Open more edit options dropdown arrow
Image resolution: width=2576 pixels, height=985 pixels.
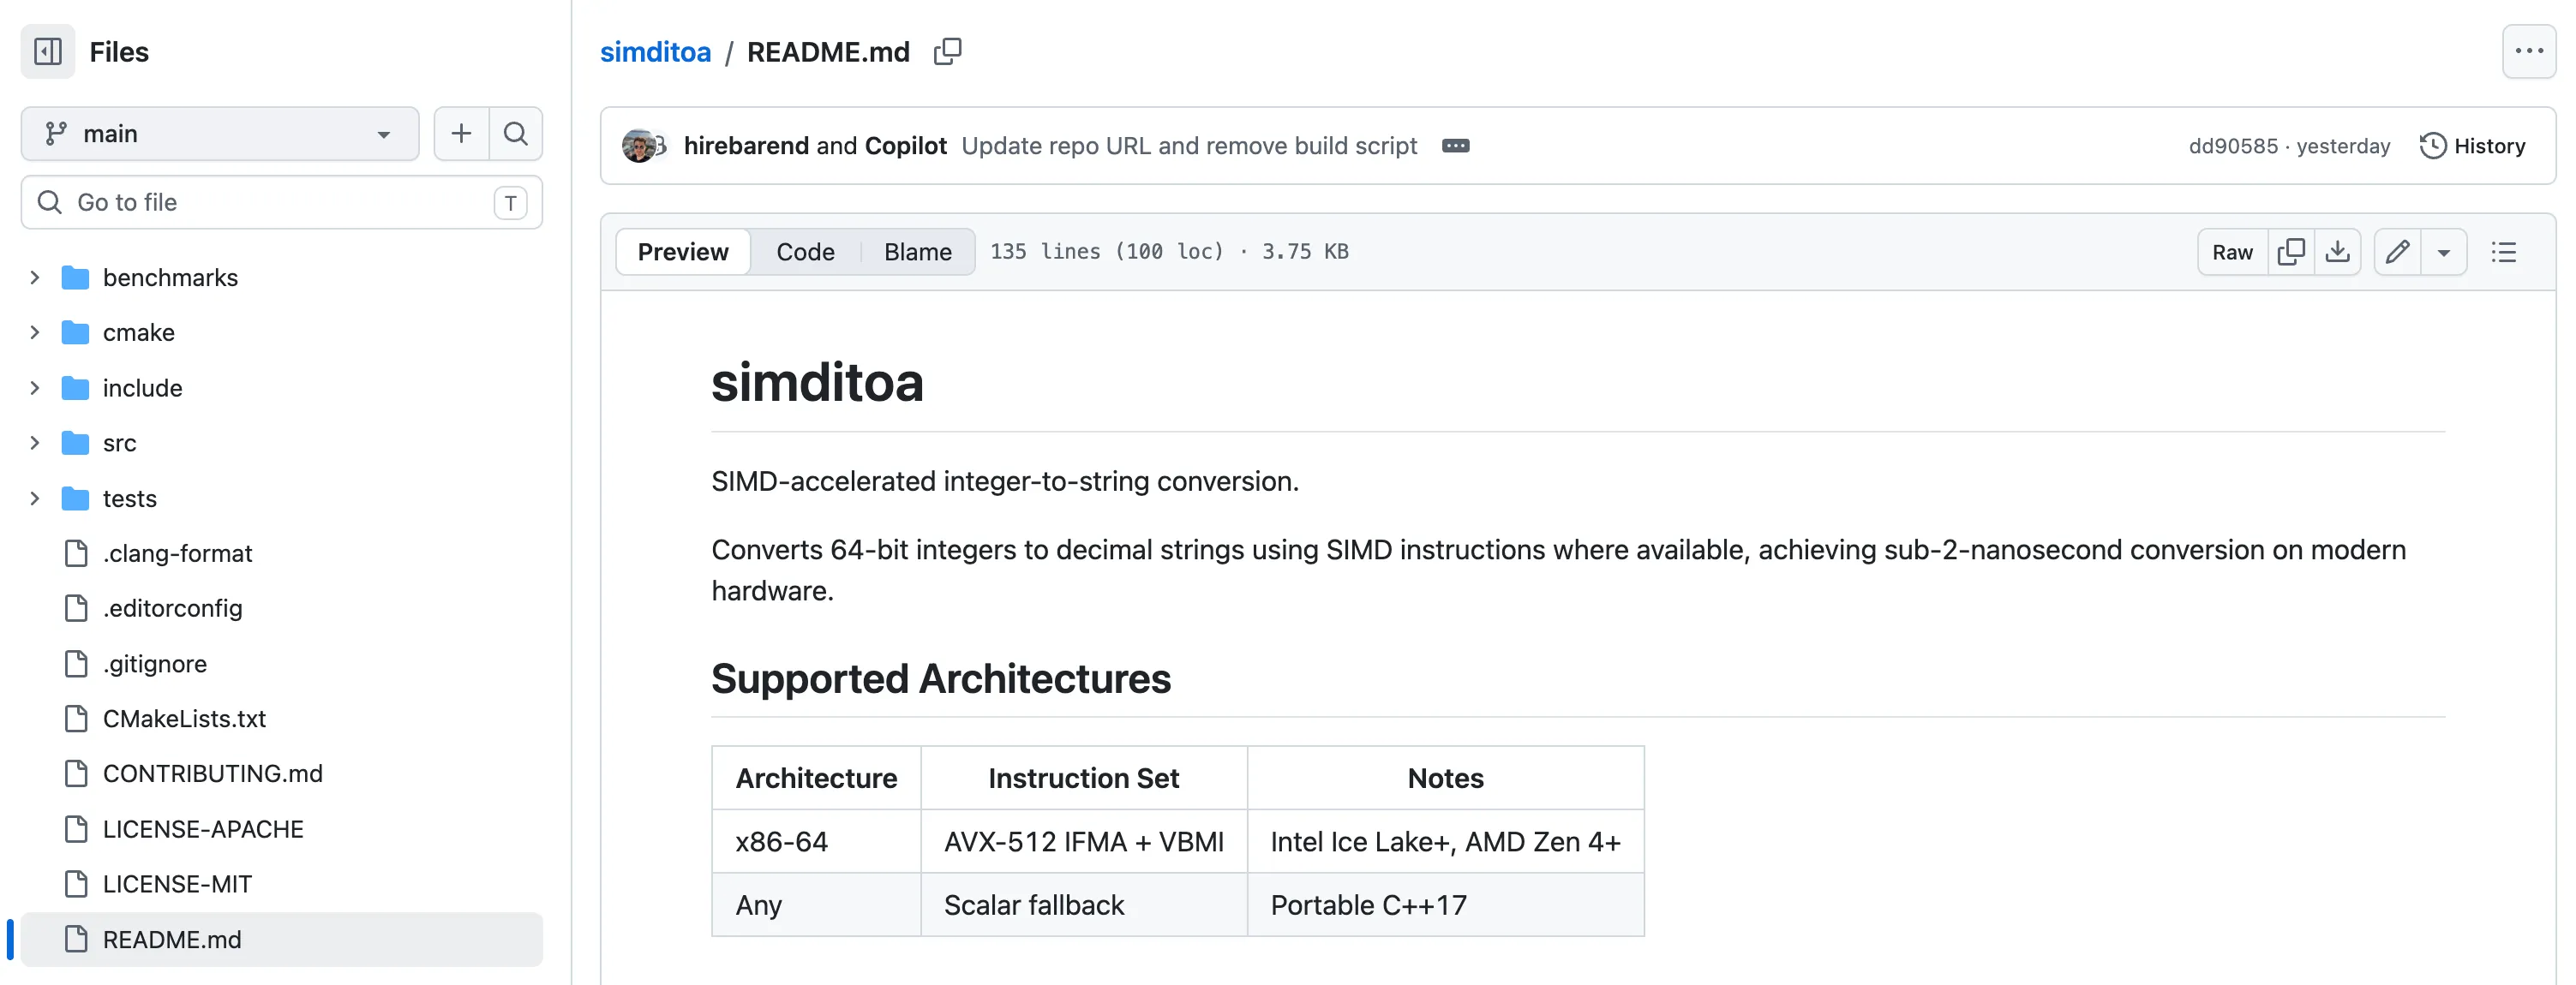tap(2443, 252)
